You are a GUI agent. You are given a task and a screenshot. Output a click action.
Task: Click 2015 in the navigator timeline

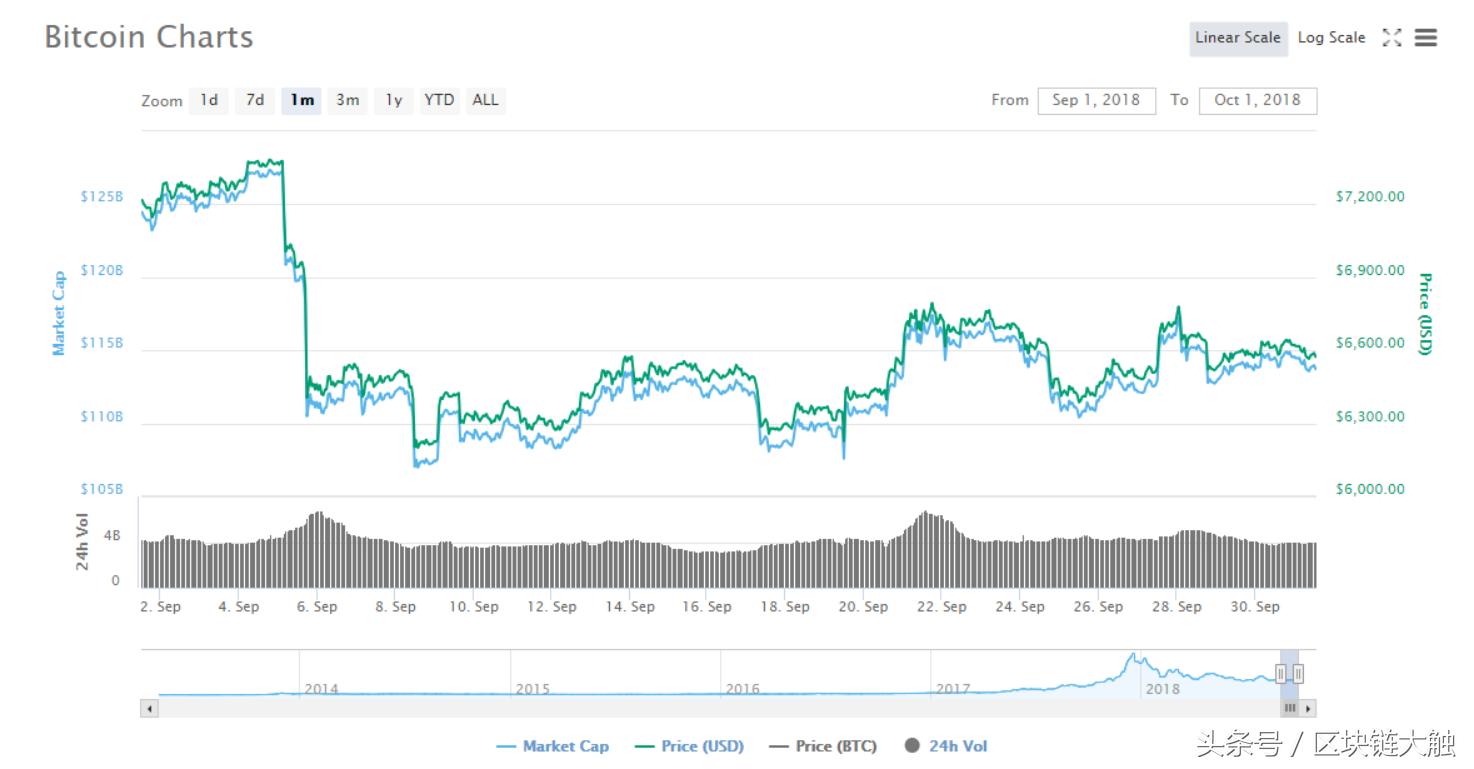click(532, 689)
